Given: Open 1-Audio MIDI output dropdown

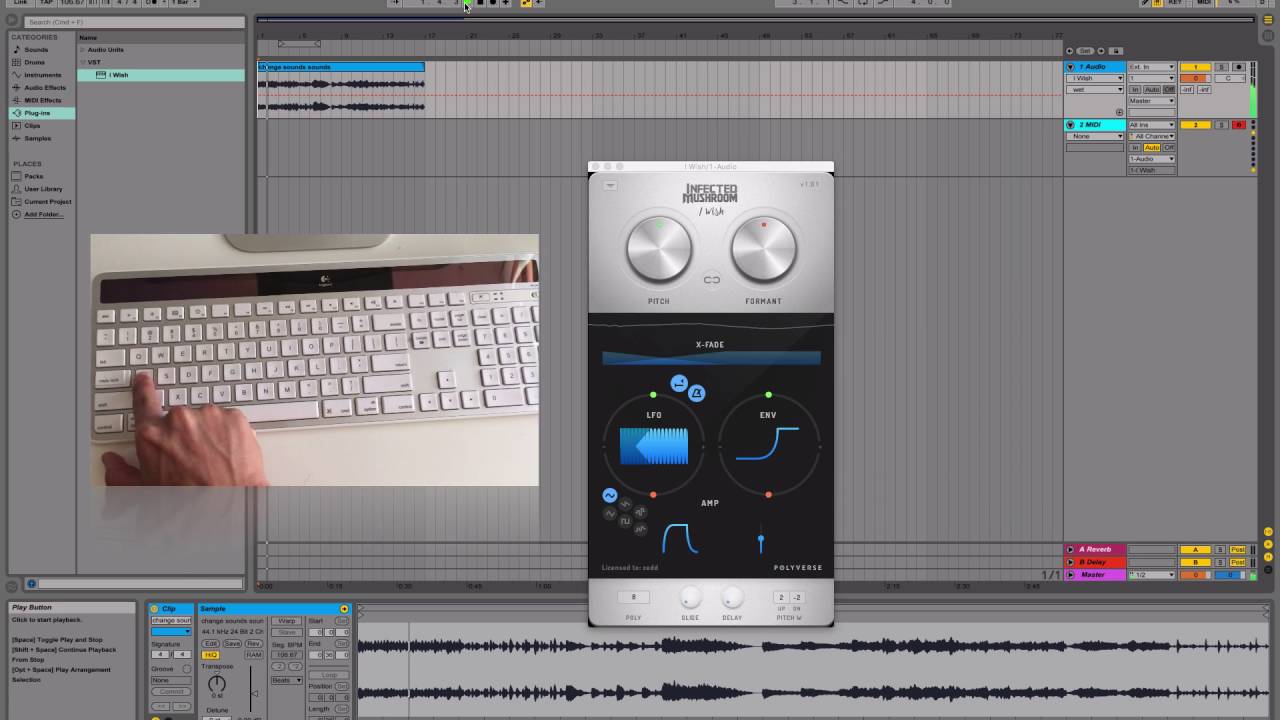Looking at the screenshot, I should (1151, 159).
